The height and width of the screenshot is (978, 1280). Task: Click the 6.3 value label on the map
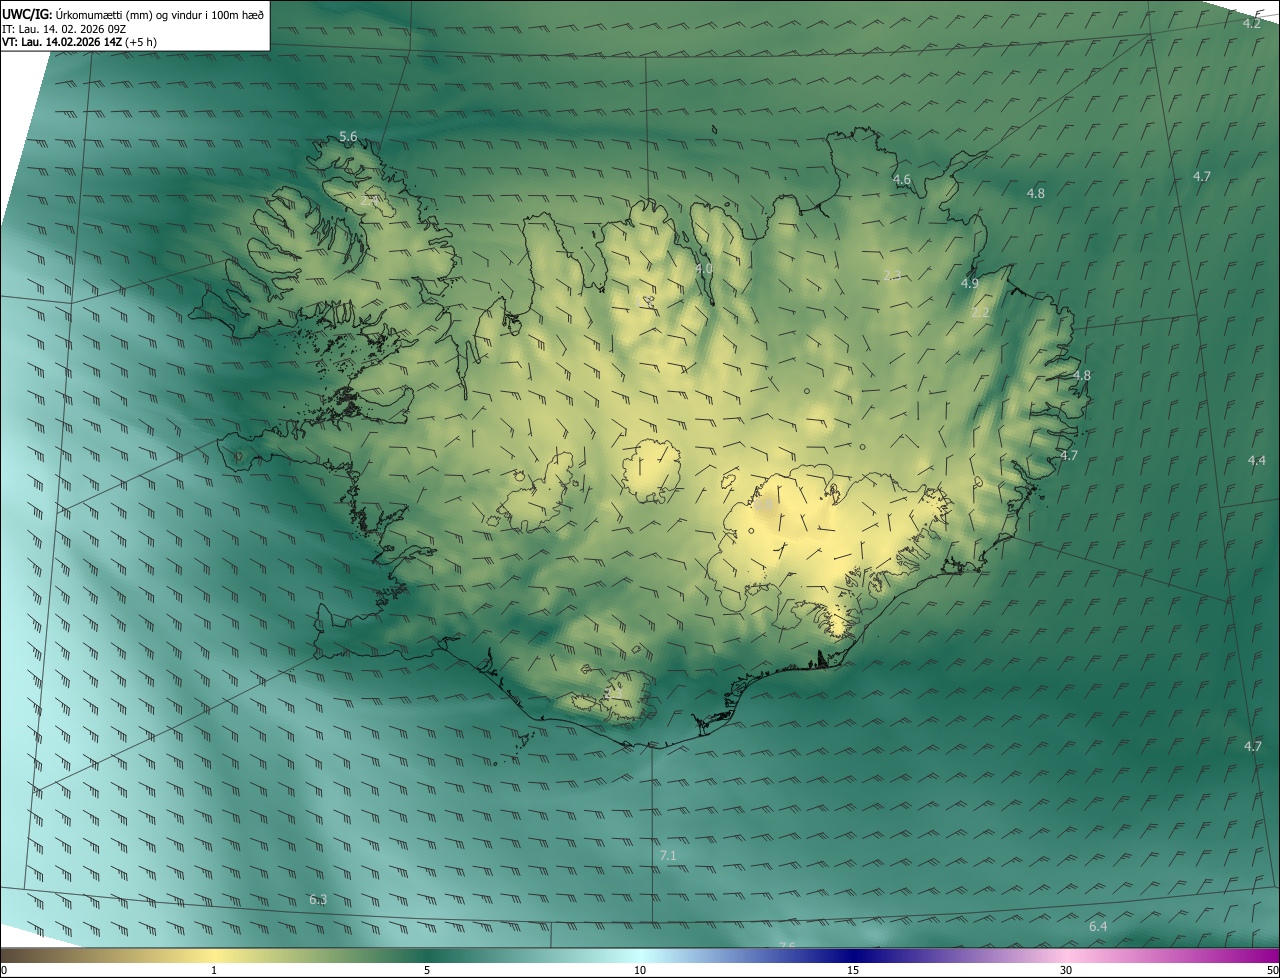[318, 900]
